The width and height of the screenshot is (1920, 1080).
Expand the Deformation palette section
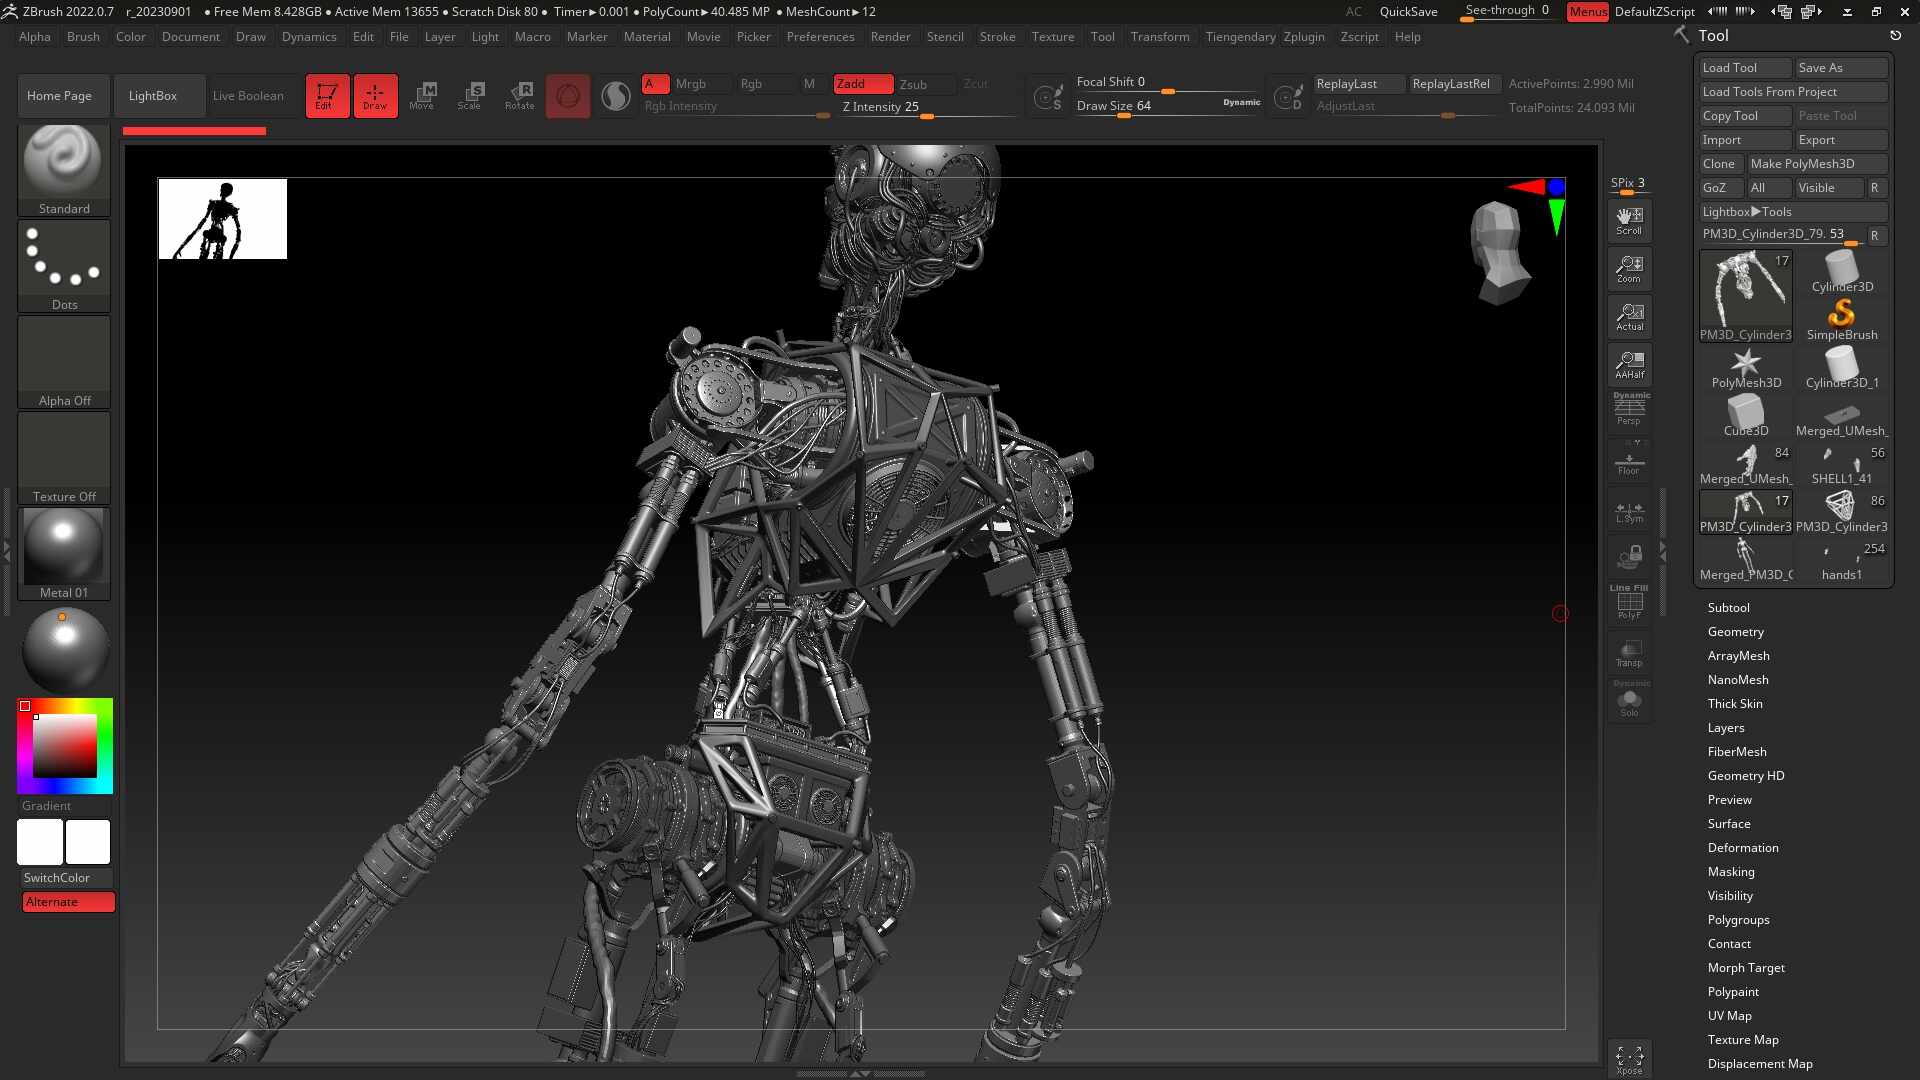pyautogui.click(x=1742, y=848)
